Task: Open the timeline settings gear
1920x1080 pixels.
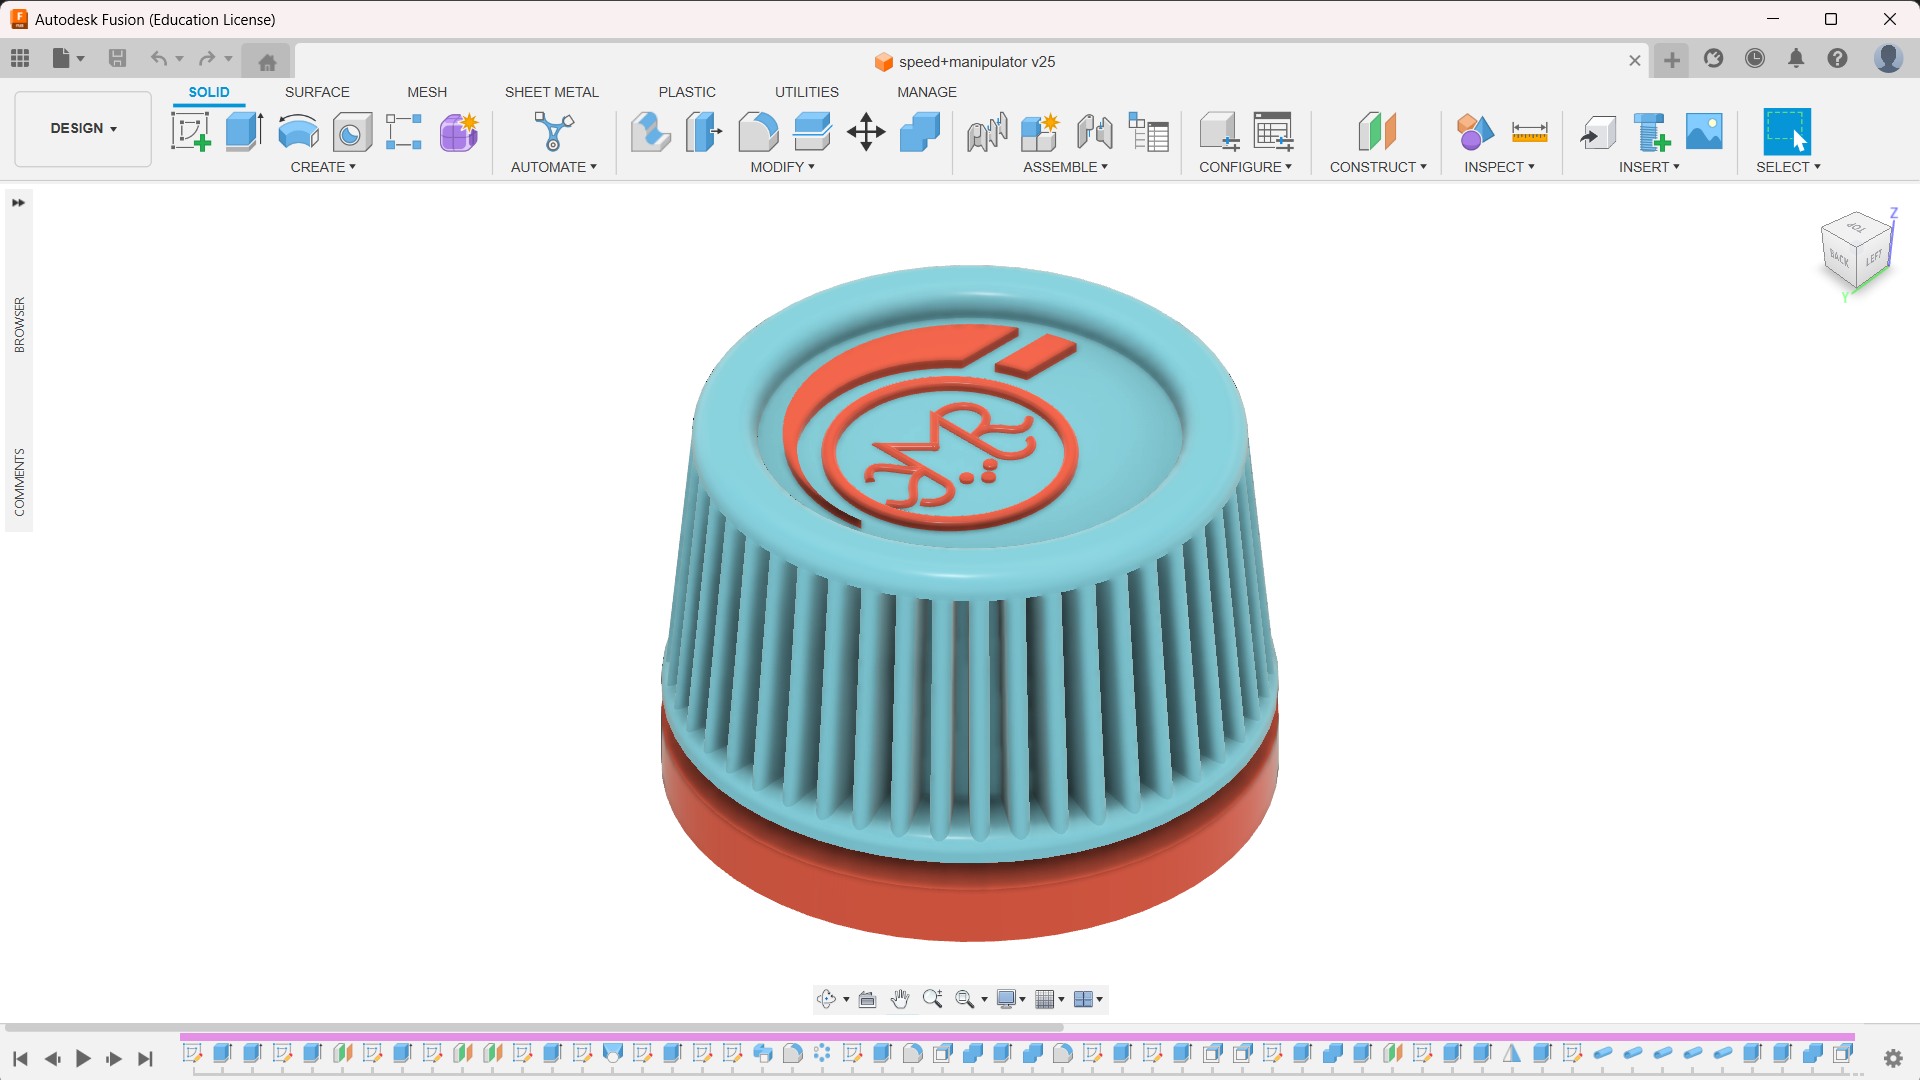Action: pyautogui.click(x=1893, y=1058)
